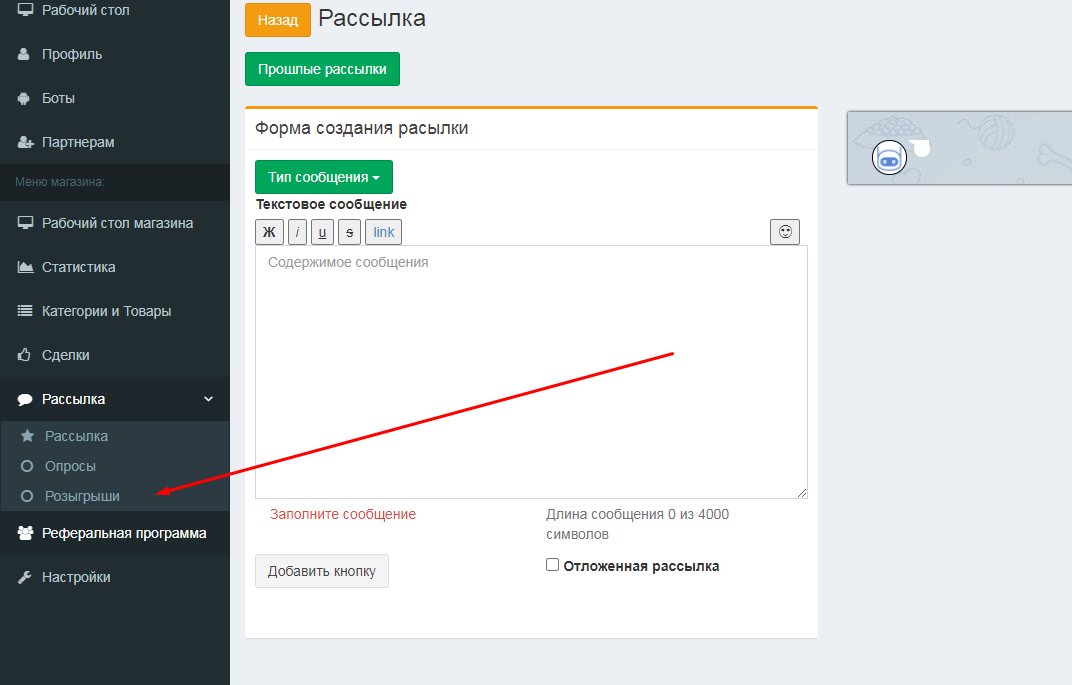The width and height of the screenshot is (1072, 685).
Task: Click the bold (Ж) formatting icon
Action: pyautogui.click(x=269, y=232)
